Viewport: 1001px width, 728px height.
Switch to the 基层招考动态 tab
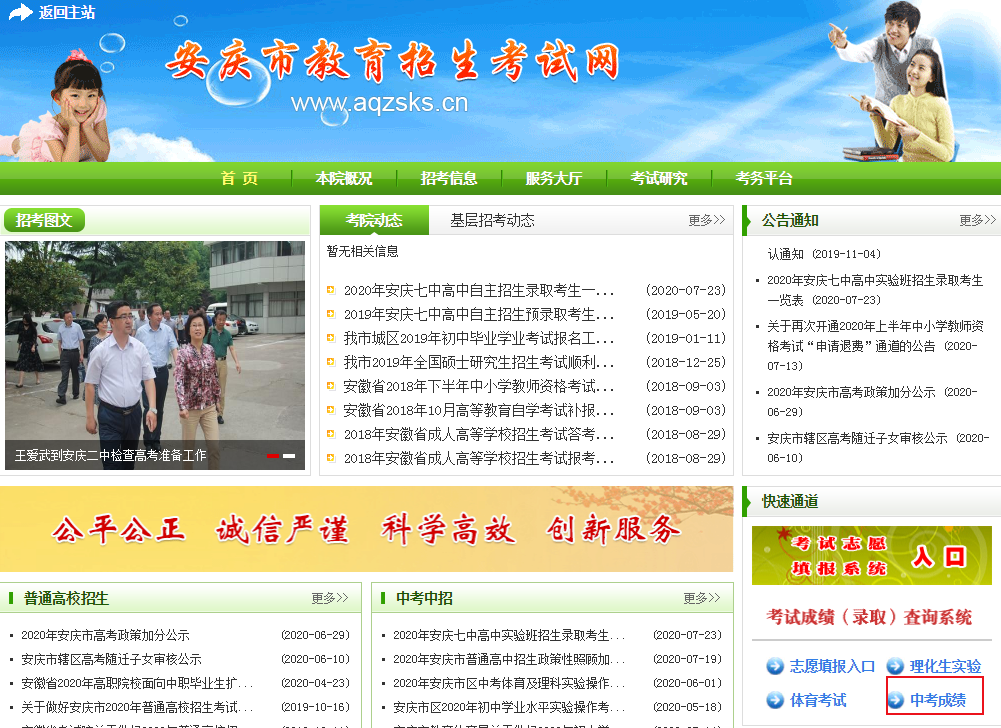pyautogui.click(x=492, y=220)
